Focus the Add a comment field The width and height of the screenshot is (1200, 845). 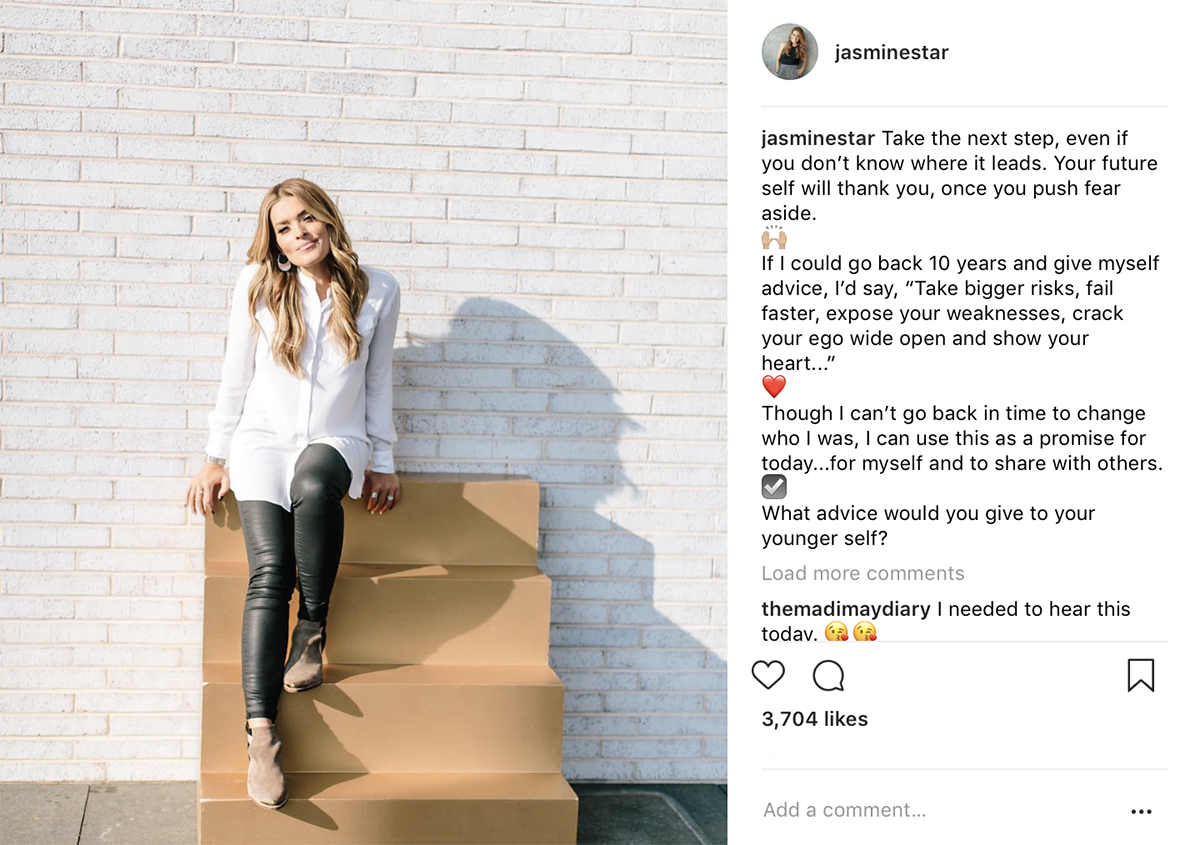[x=900, y=810]
